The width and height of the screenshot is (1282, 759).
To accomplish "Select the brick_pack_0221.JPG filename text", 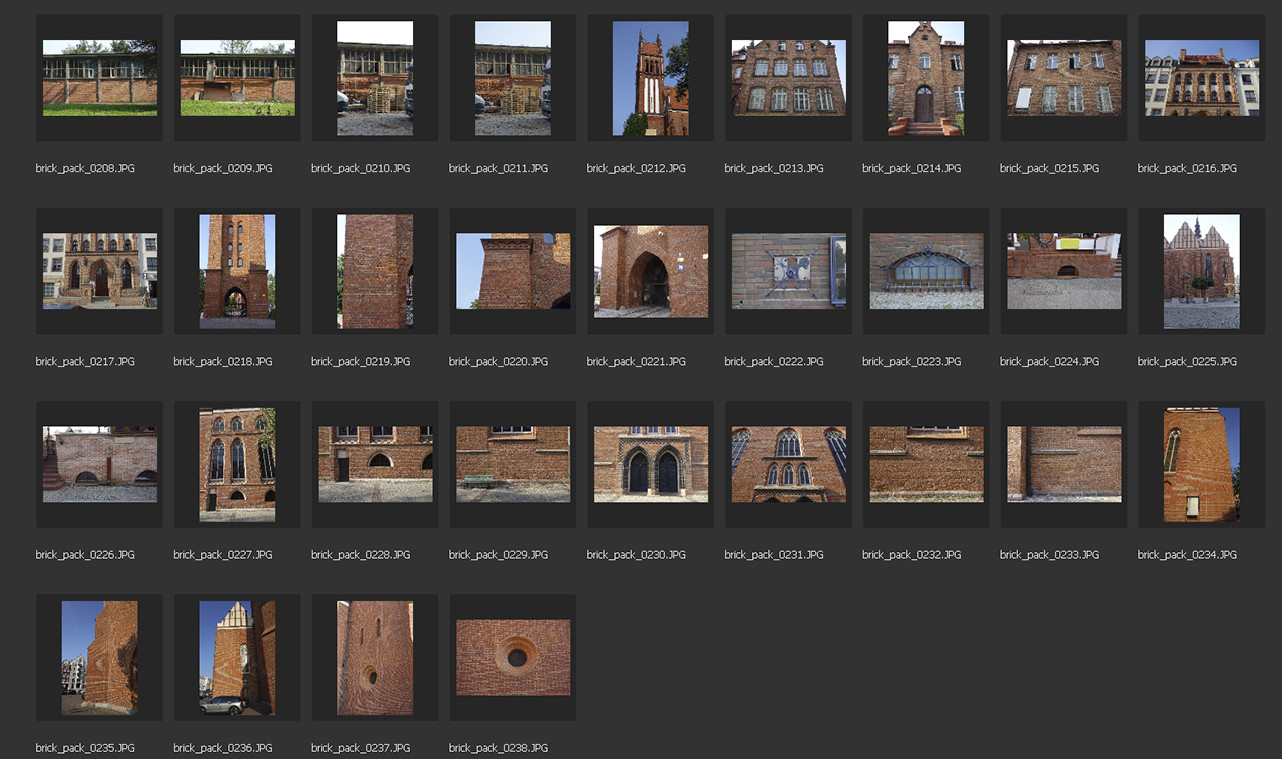I will coord(636,361).
